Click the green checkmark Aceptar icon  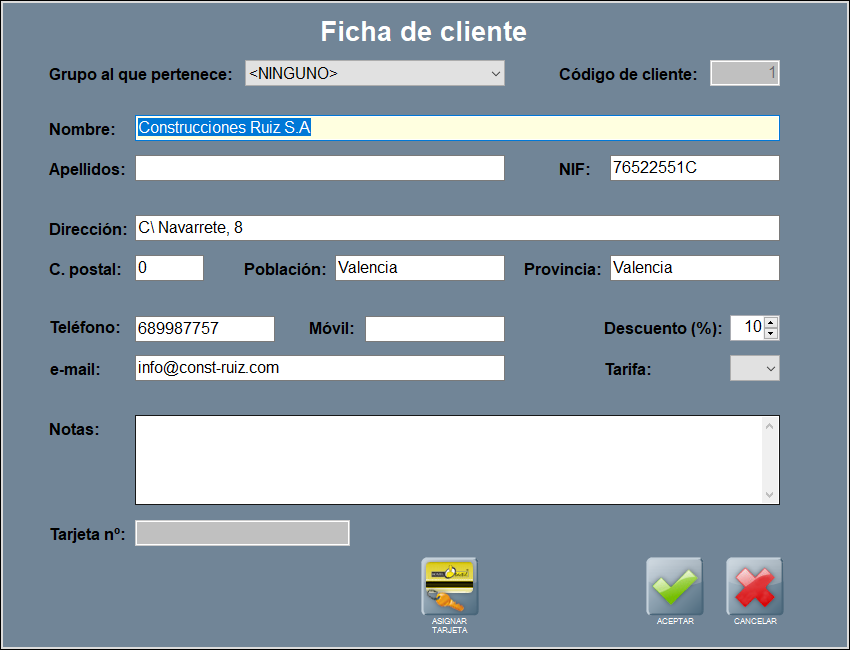674,586
